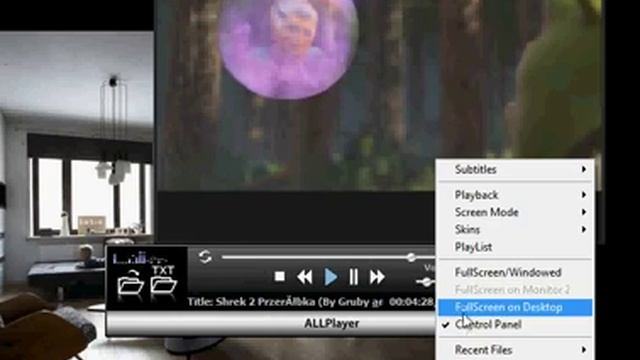Expand arrow next to Playback
Screen dimensions: 640x360
click(584, 195)
